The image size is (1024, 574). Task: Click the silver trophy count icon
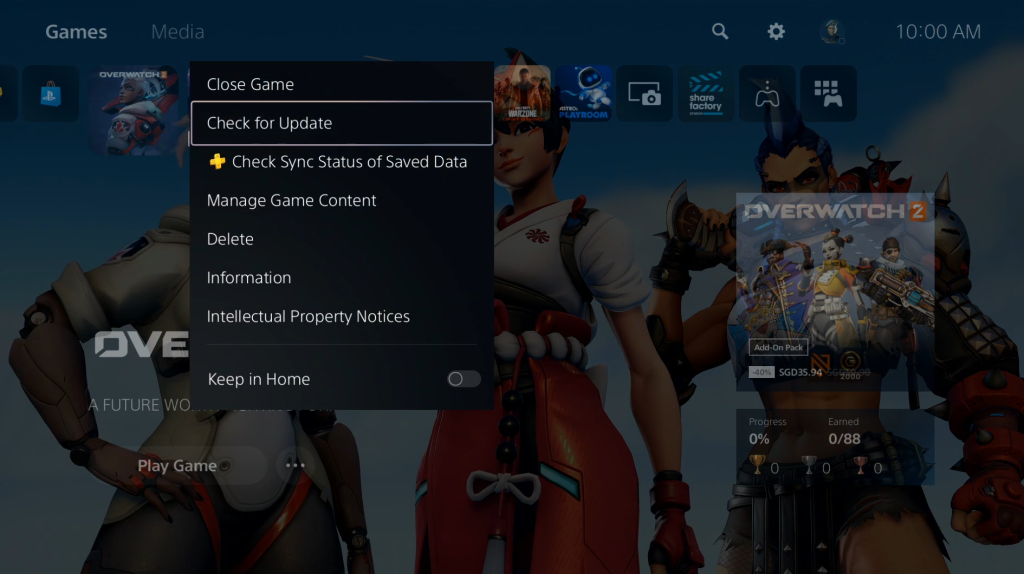(808, 466)
